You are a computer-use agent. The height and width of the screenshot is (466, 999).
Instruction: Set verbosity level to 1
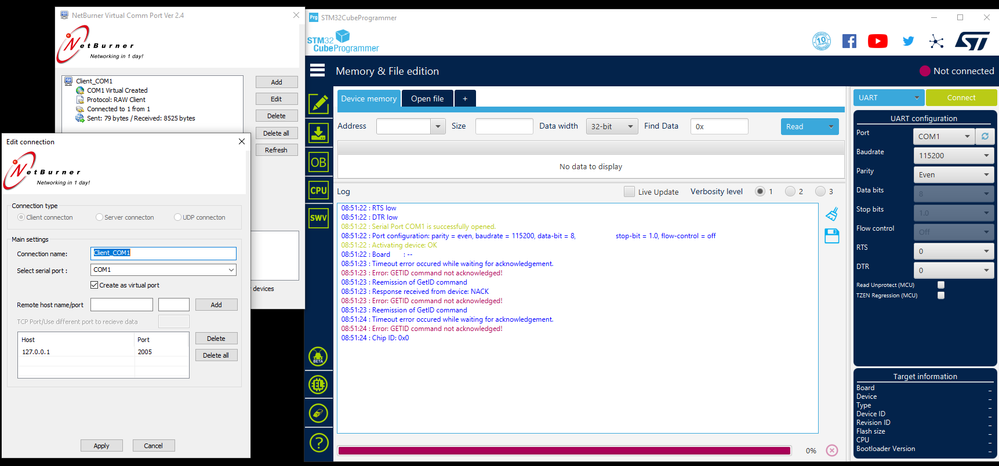759,191
